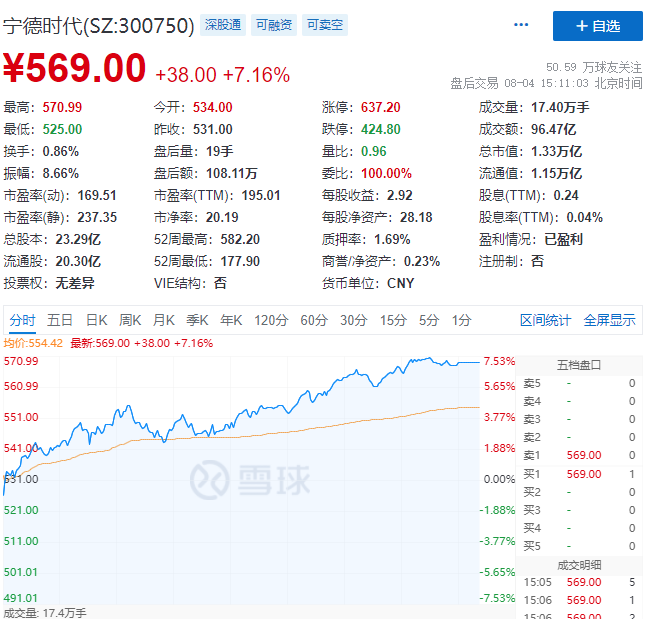Add stock to watchlist with +自选 button
This screenshot has width=656, height=619.
pyautogui.click(x=597, y=26)
